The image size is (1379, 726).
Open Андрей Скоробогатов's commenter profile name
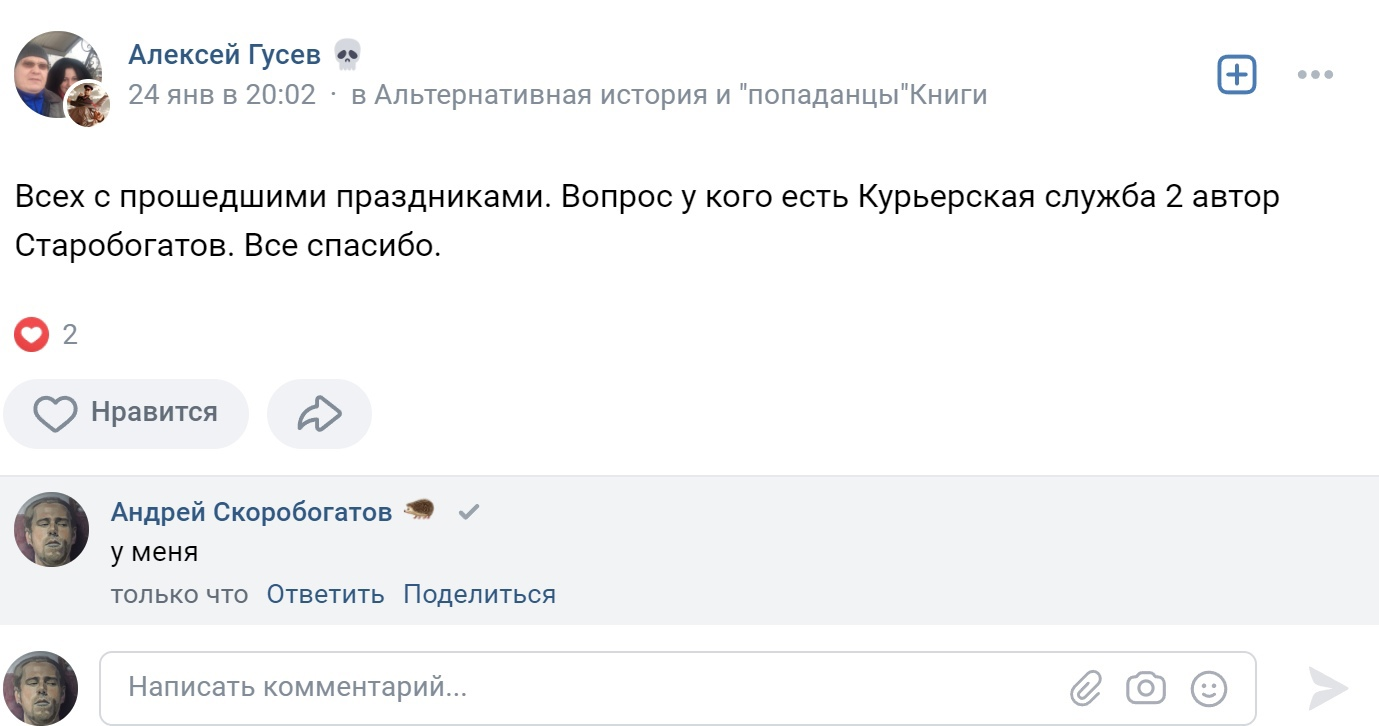click(251, 512)
